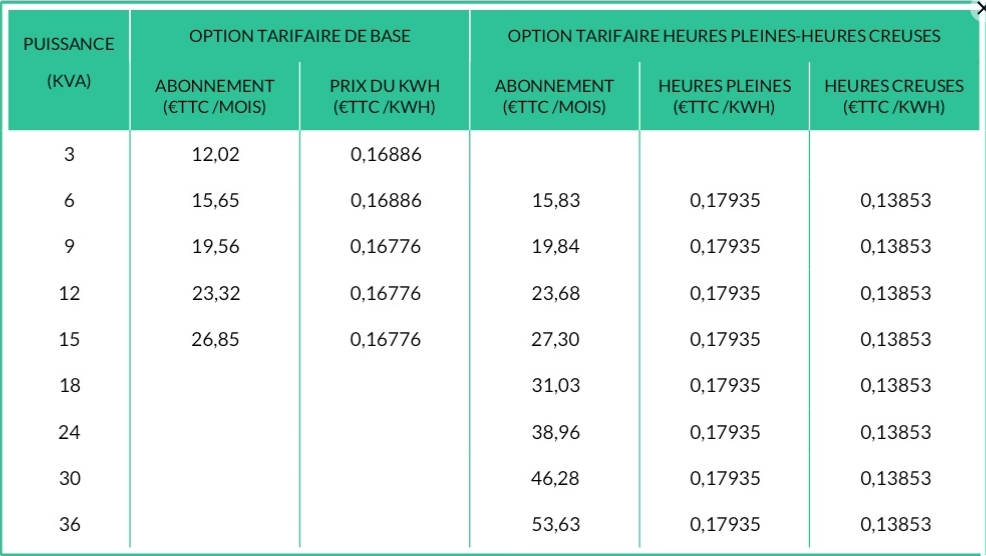Click the 0,16886 price in the 3 kVA row
Viewport: 986px width, 556px height.
coord(385,155)
